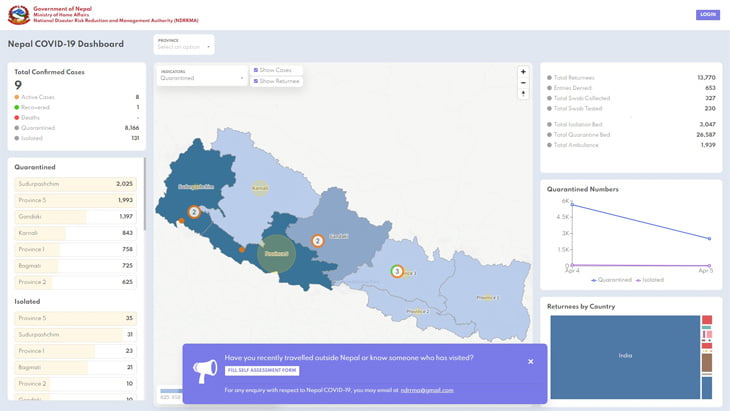The height and width of the screenshot is (411, 730).
Task: Click the Gandaki cluster marker showing 2
Action: coord(317,240)
